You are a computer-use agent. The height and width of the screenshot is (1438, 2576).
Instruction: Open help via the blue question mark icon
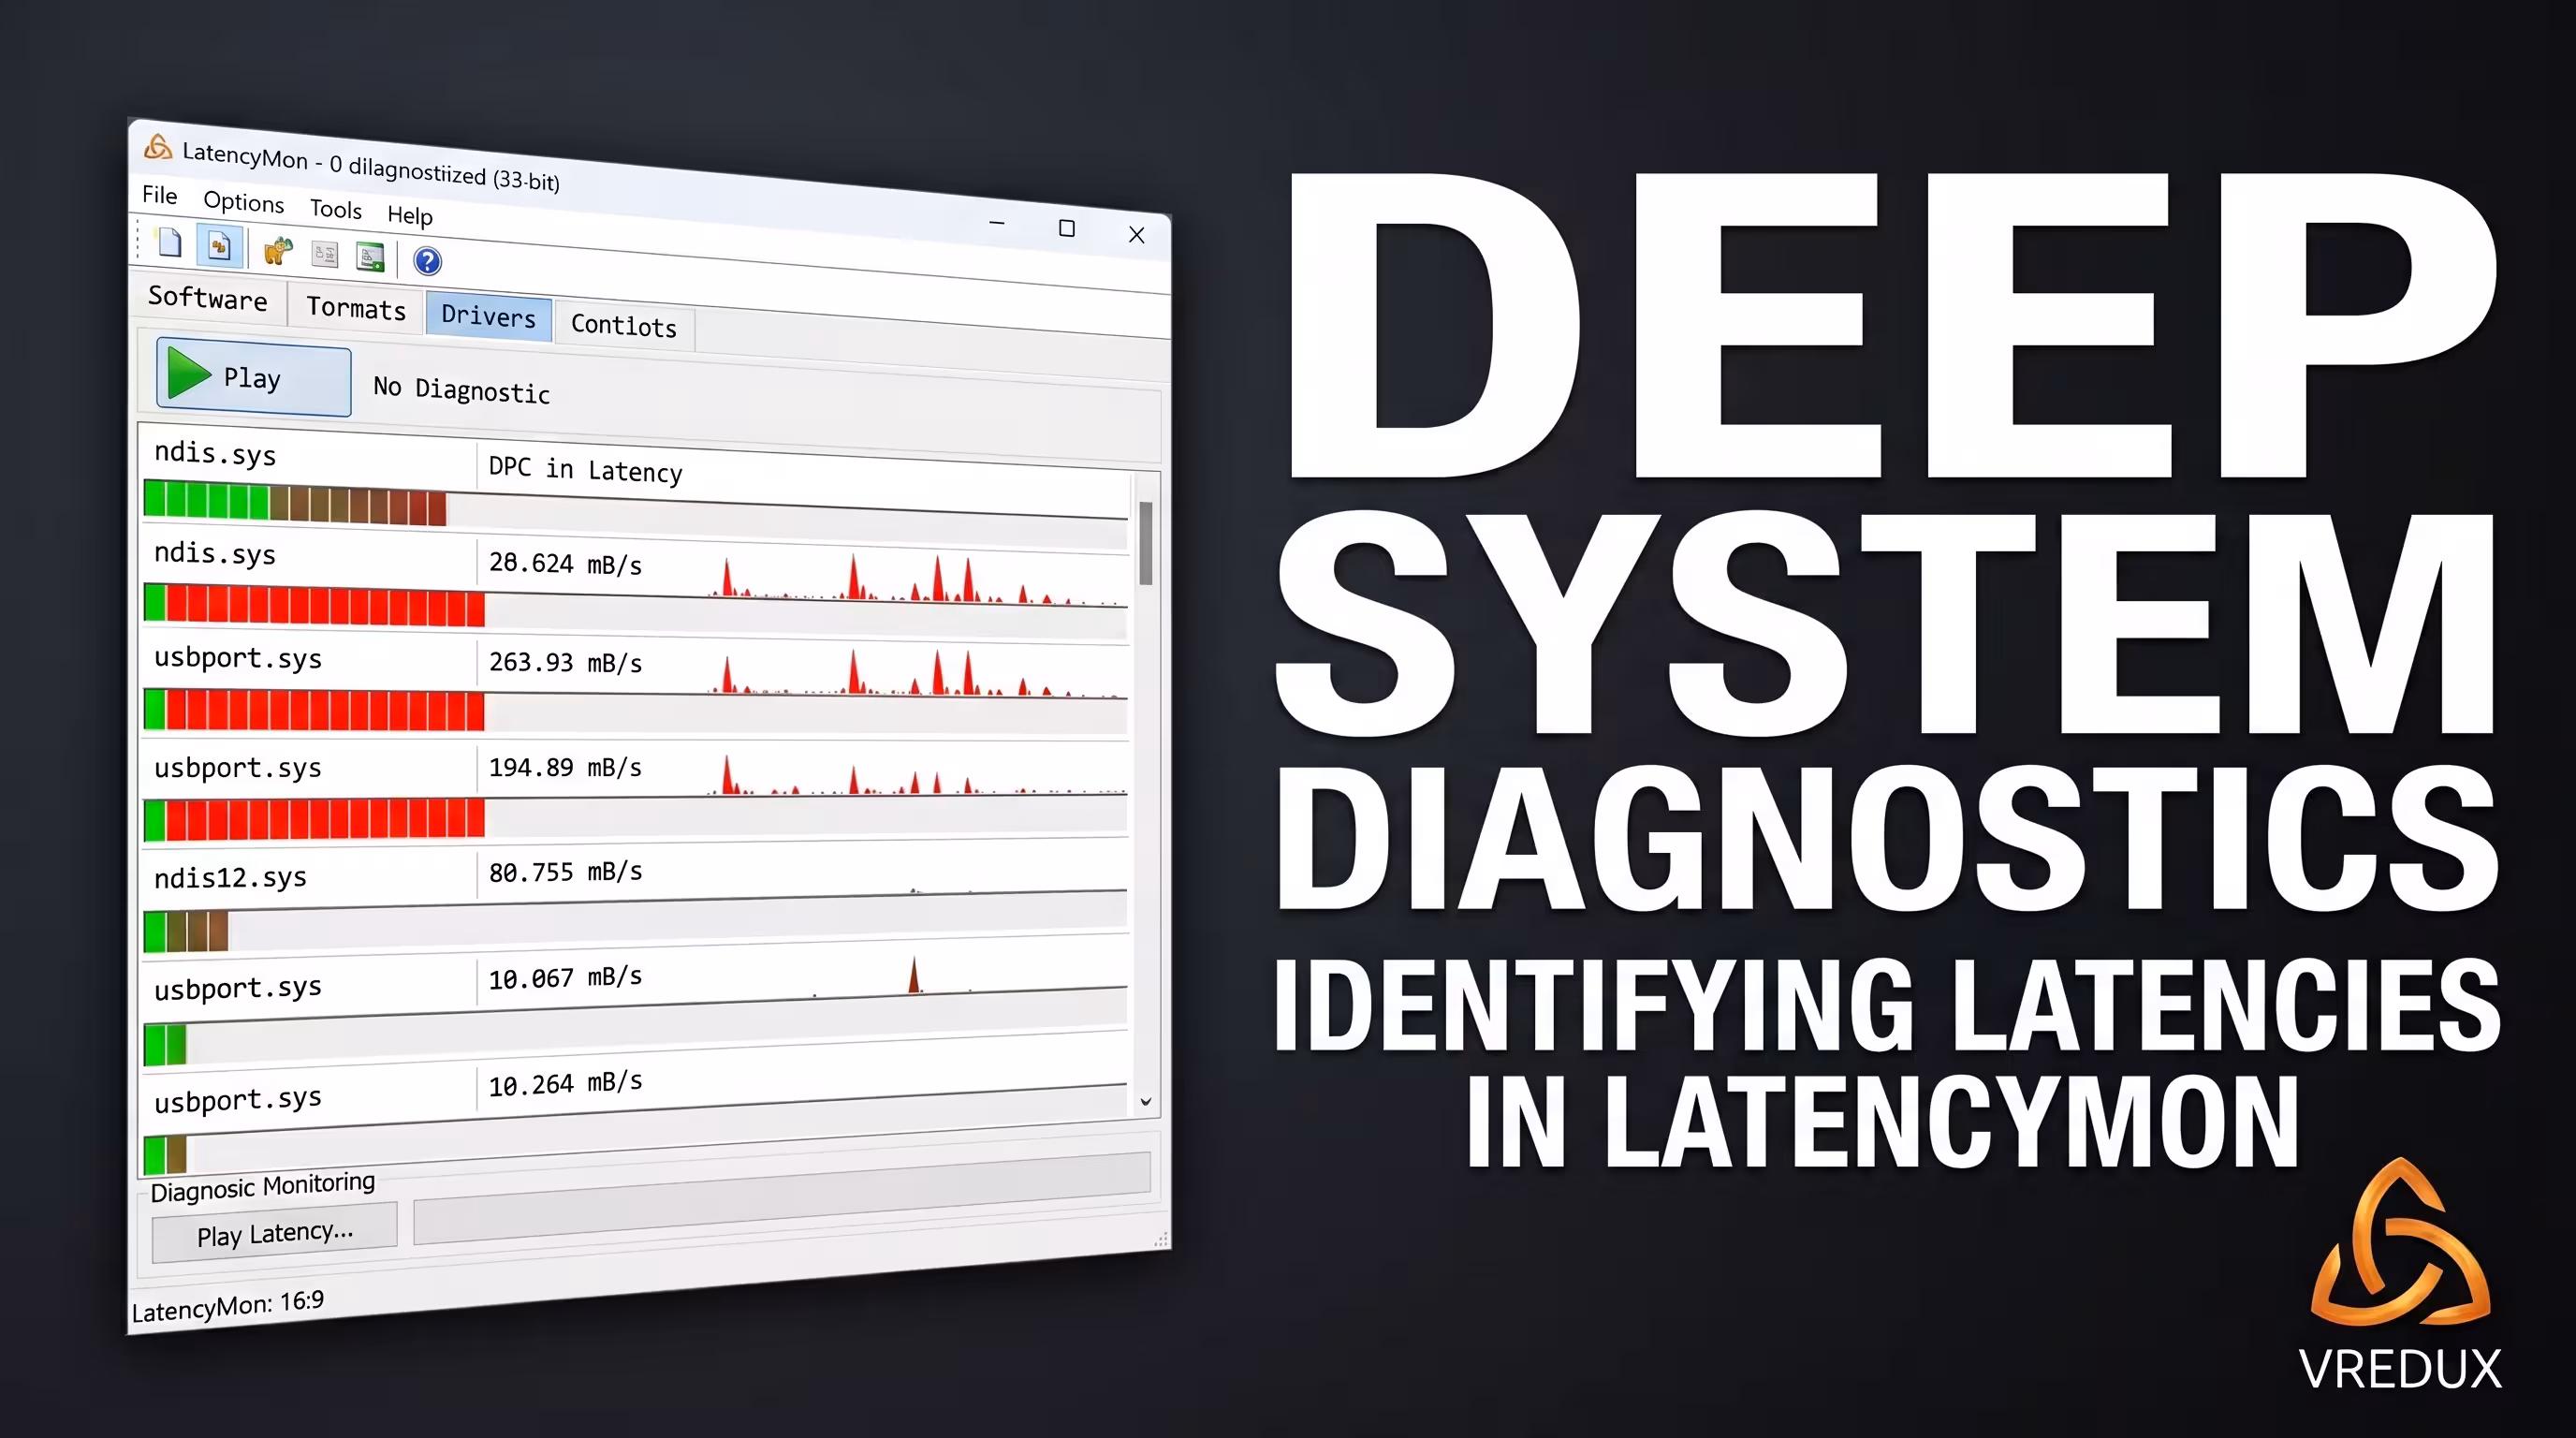pyautogui.click(x=427, y=261)
